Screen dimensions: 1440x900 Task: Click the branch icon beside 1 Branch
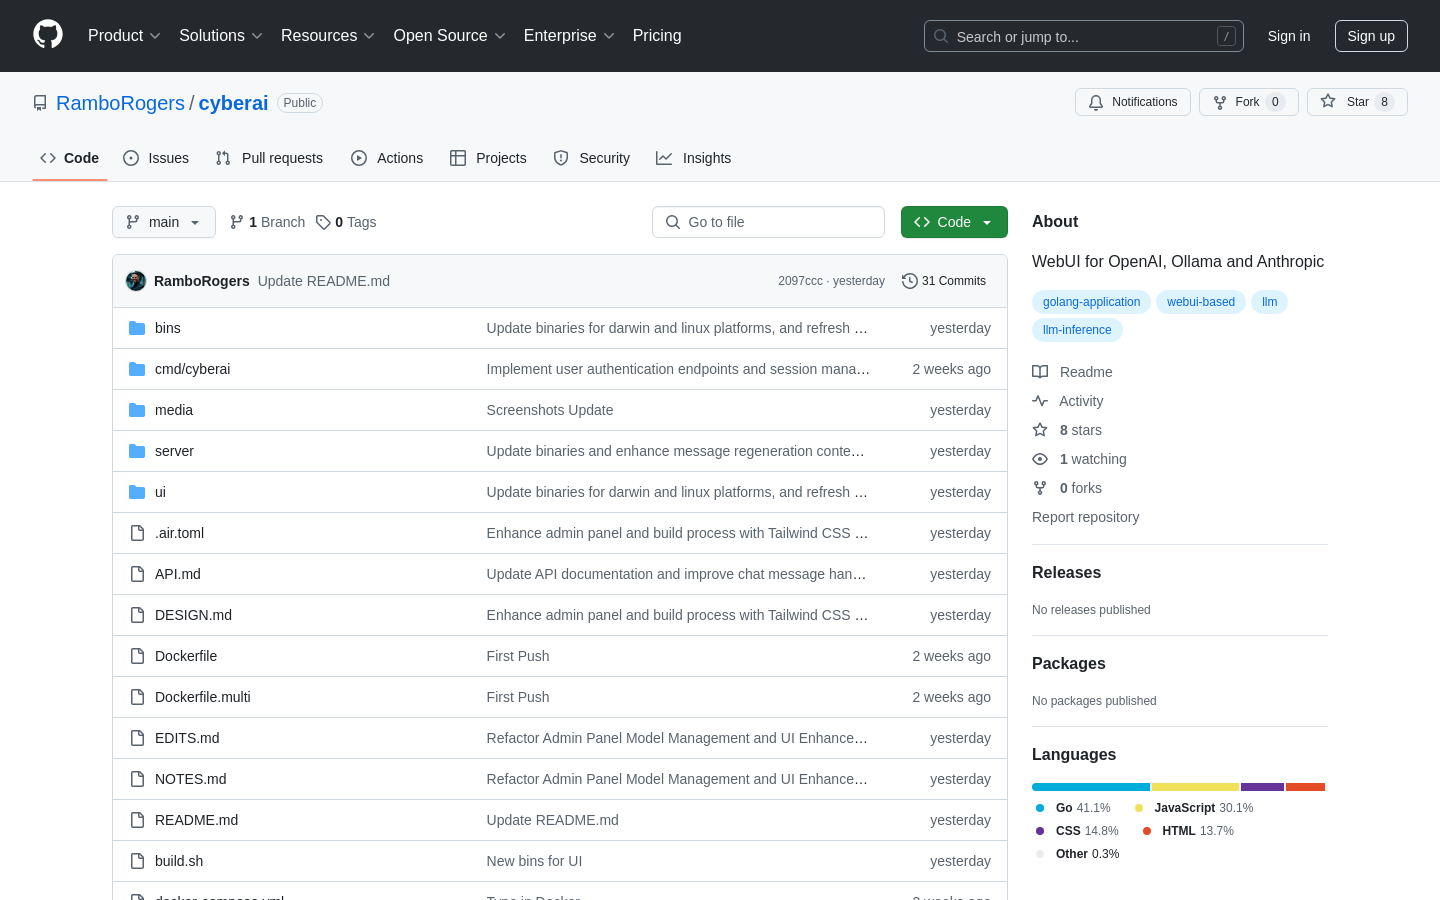pos(237,222)
